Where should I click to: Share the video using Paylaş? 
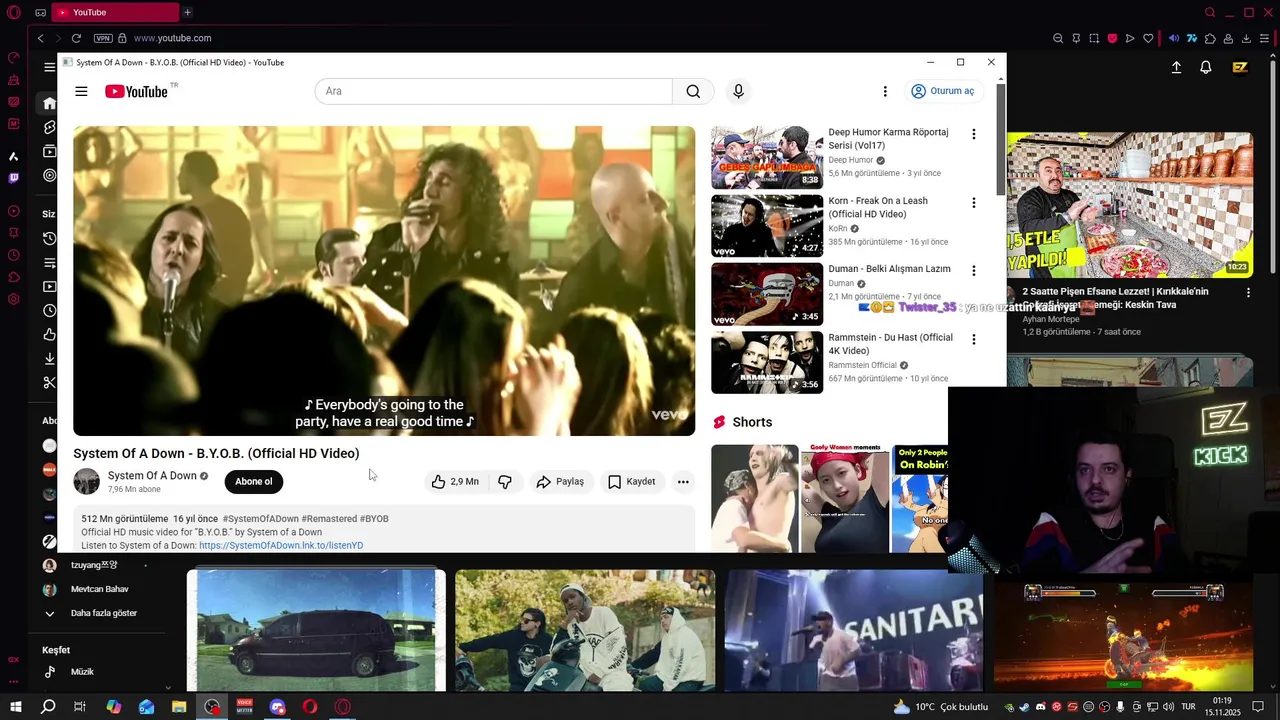[560, 482]
